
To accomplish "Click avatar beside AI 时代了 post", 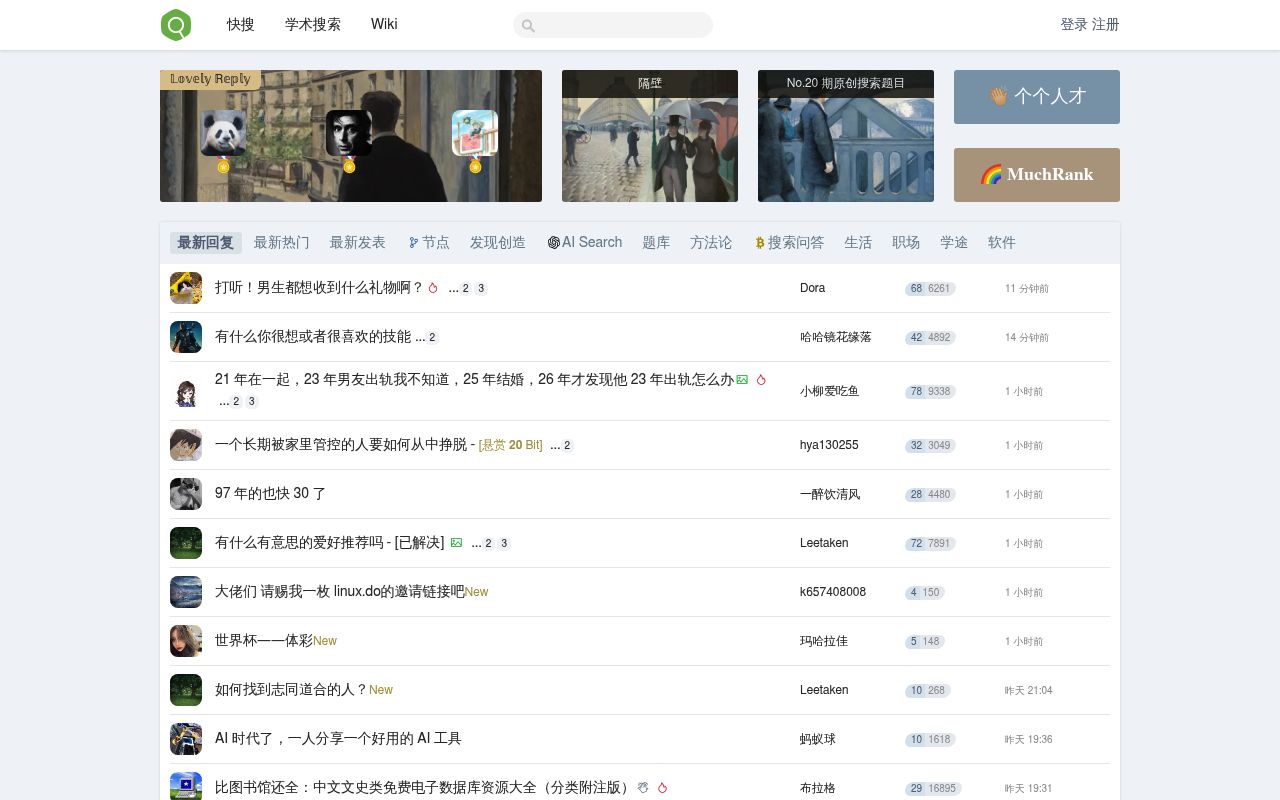I will 186,739.
